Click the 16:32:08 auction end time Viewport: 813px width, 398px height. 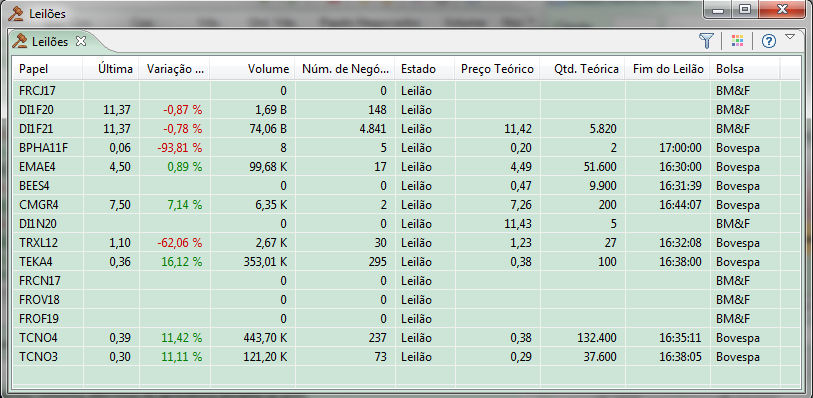tap(680, 243)
